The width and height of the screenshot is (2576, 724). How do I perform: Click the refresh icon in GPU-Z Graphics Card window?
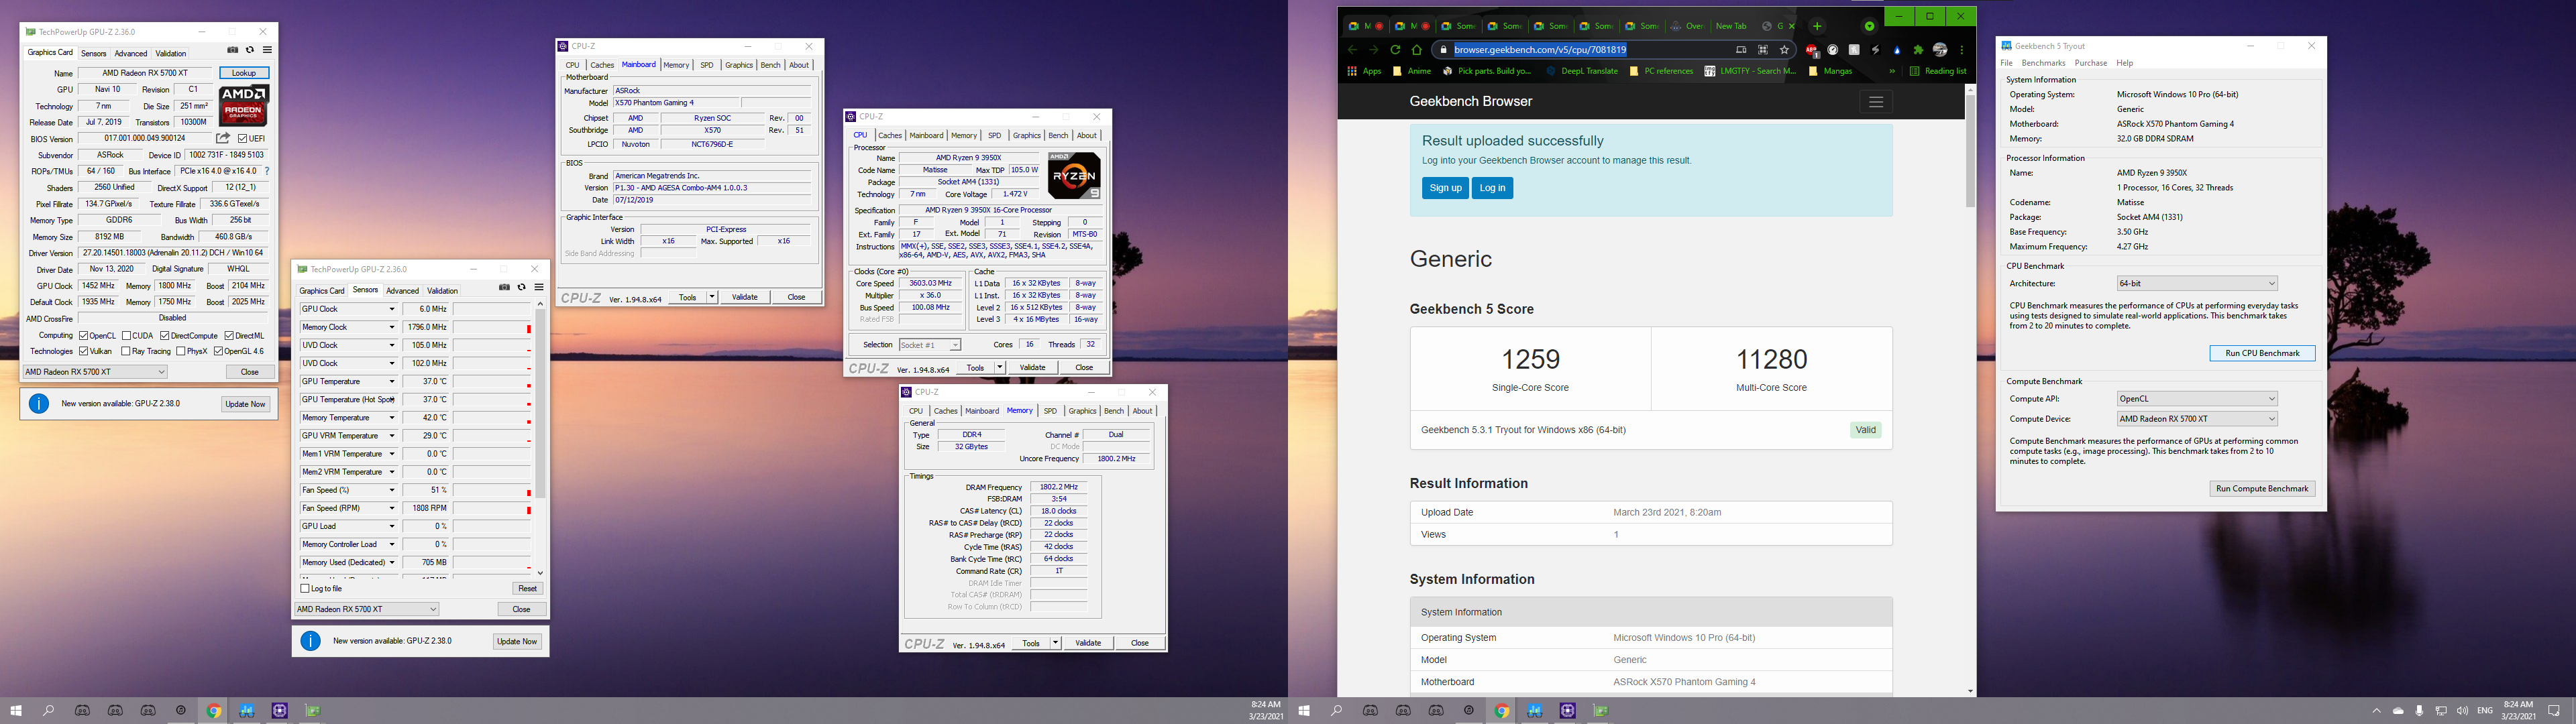click(x=250, y=50)
